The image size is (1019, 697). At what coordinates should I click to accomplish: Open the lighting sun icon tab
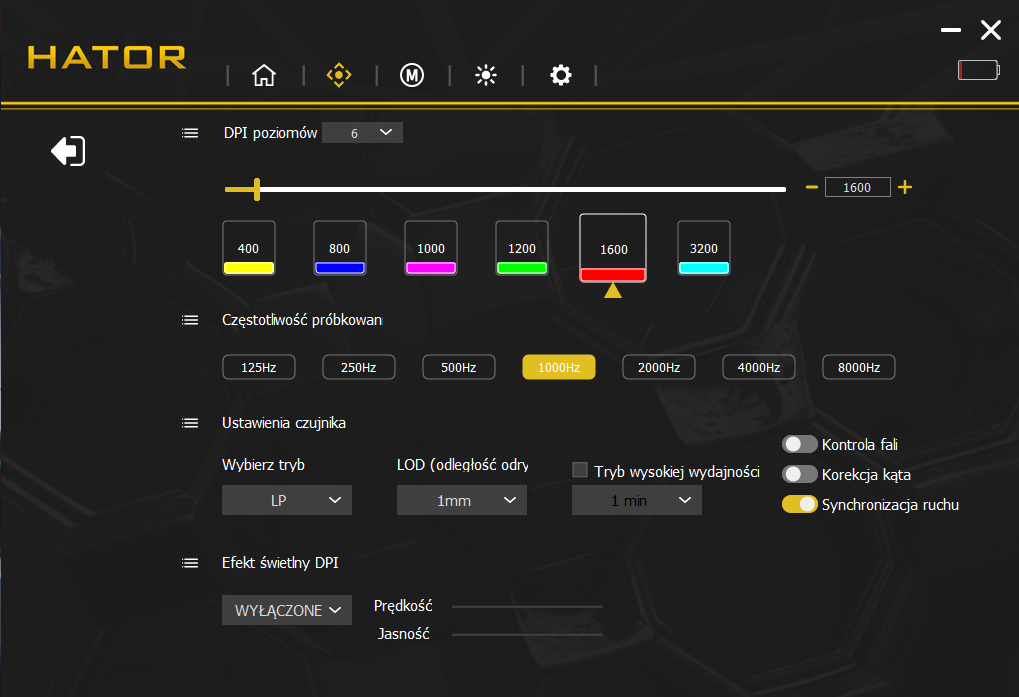486,75
